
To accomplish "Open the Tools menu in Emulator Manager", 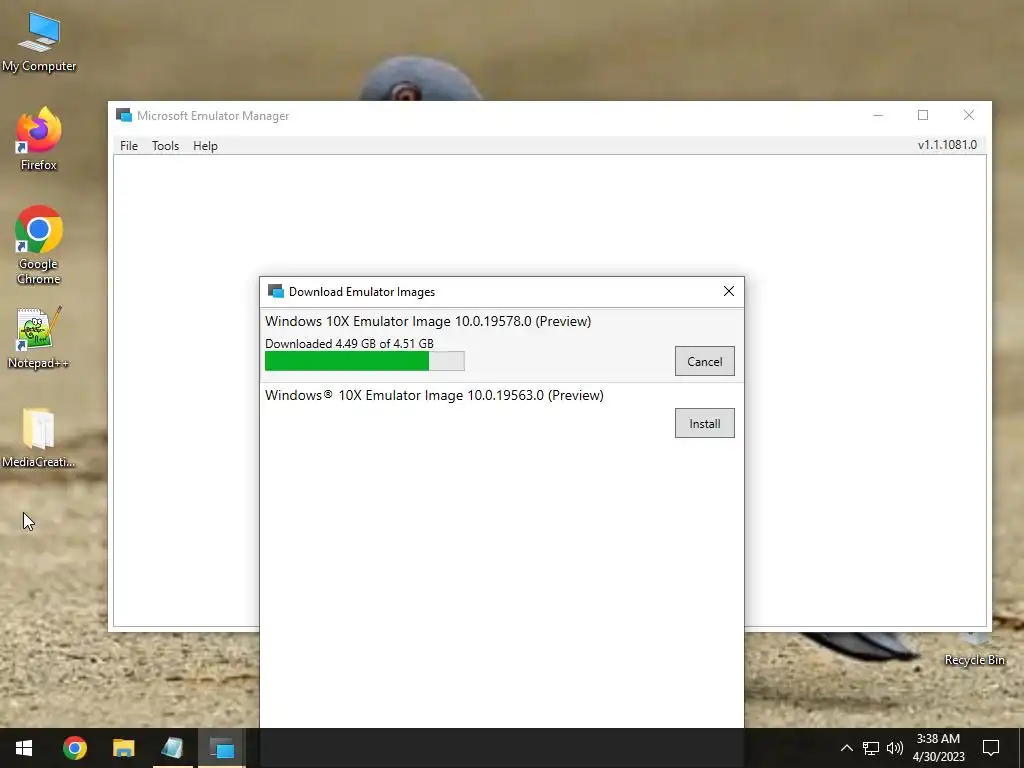I will click(165, 146).
